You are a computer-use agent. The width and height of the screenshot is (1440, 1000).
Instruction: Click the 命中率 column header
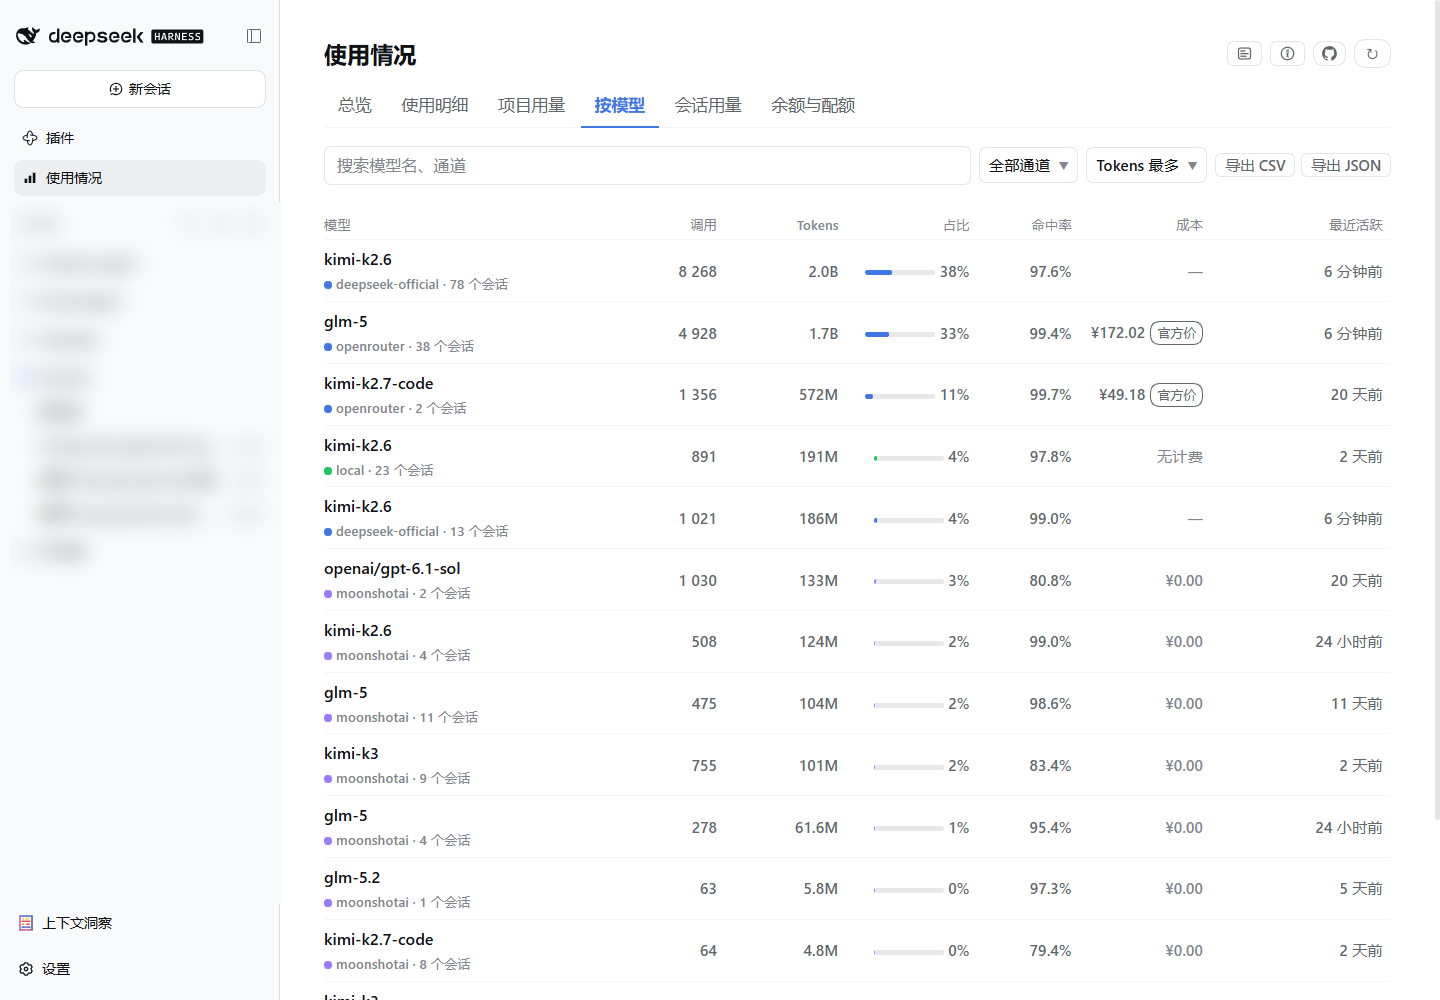(1051, 225)
